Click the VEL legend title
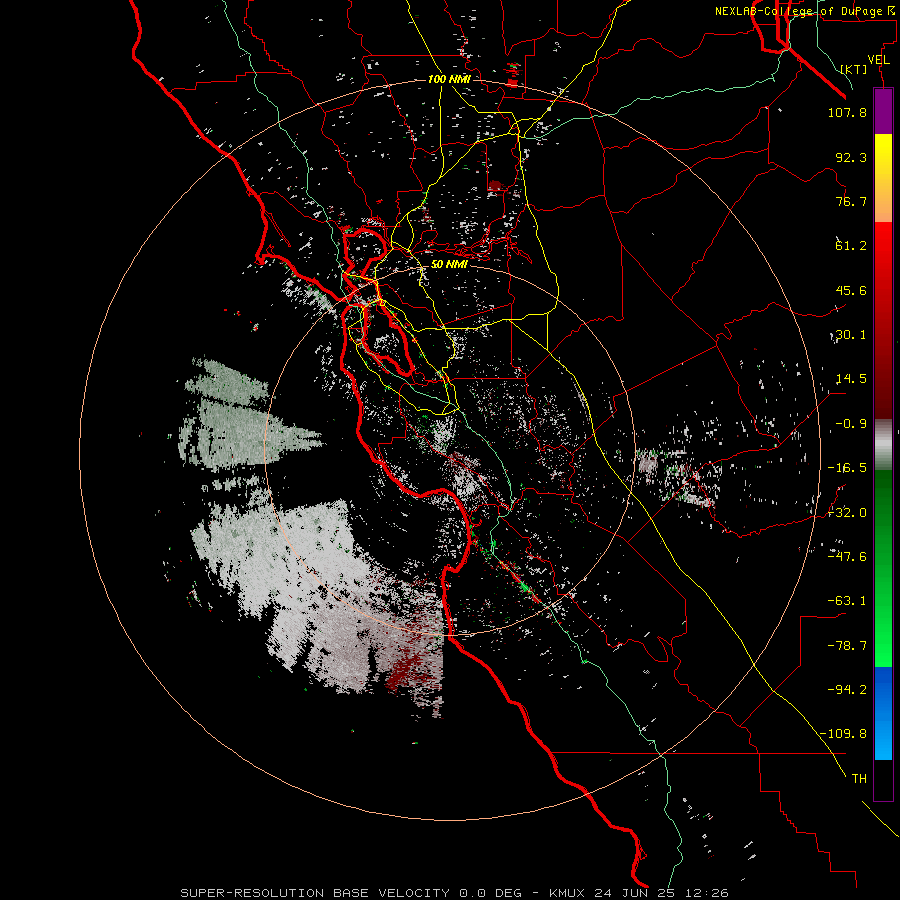Viewport: 900px width, 900px height. [x=878, y=59]
